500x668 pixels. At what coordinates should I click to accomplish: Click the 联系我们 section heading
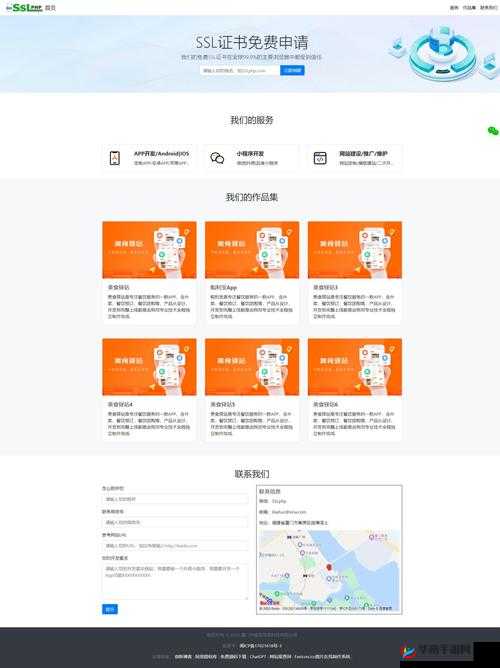[251, 474]
